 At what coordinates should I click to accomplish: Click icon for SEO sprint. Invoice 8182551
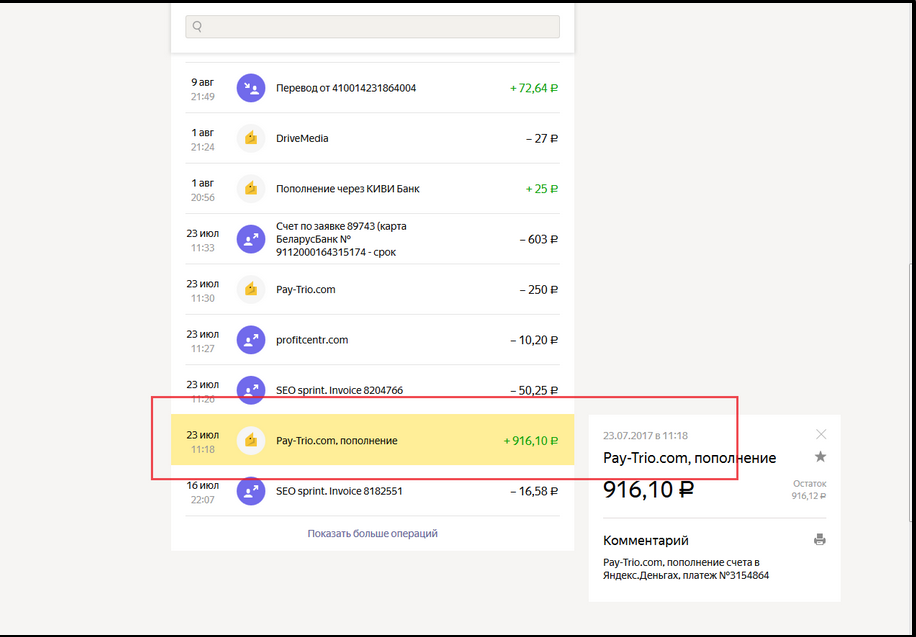[251, 491]
